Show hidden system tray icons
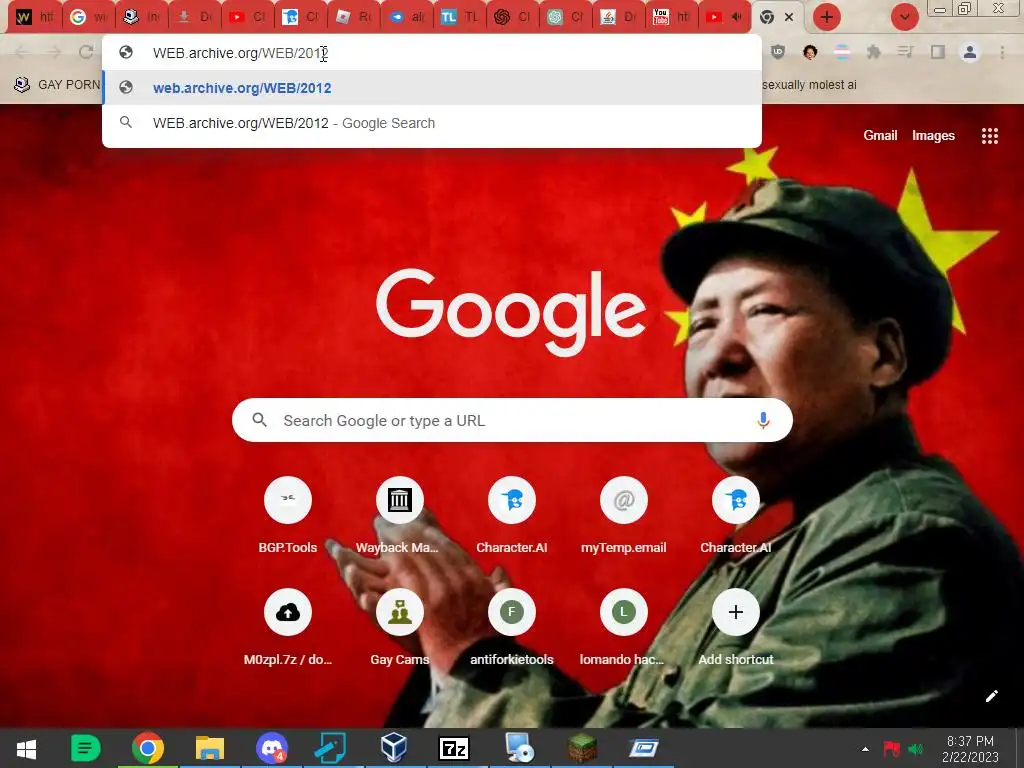The width and height of the screenshot is (1024, 768). pyautogui.click(x=865, y=749)
